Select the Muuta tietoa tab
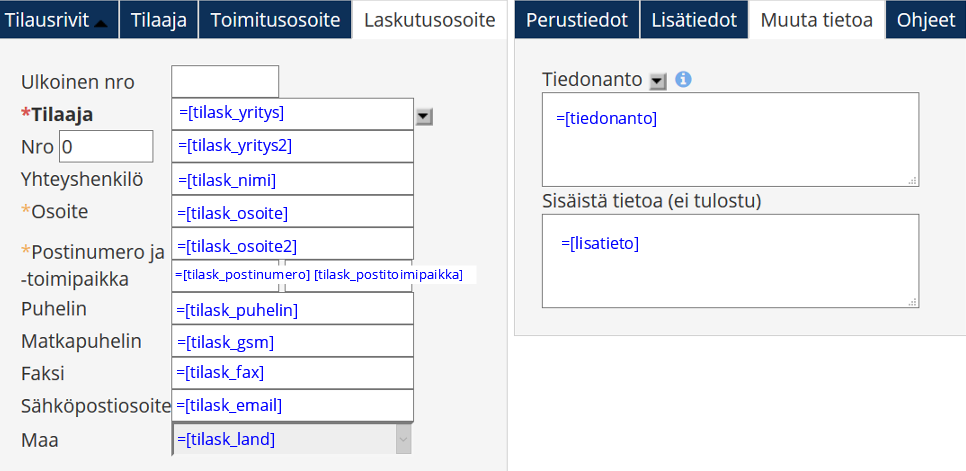The width and height of the screenshot is (966, 471). pos(816,20)
